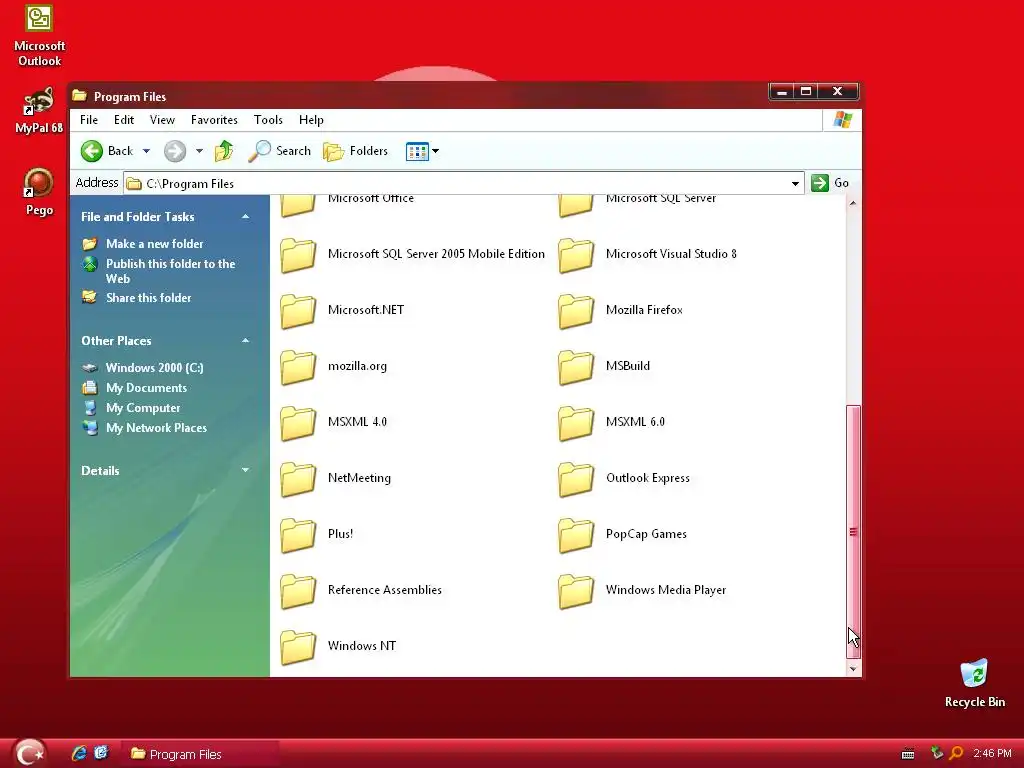This screenshot has width=1024, height=768.
Task: Select the Microsoft Visual Studio 8 folder
Action: point(648,255)
